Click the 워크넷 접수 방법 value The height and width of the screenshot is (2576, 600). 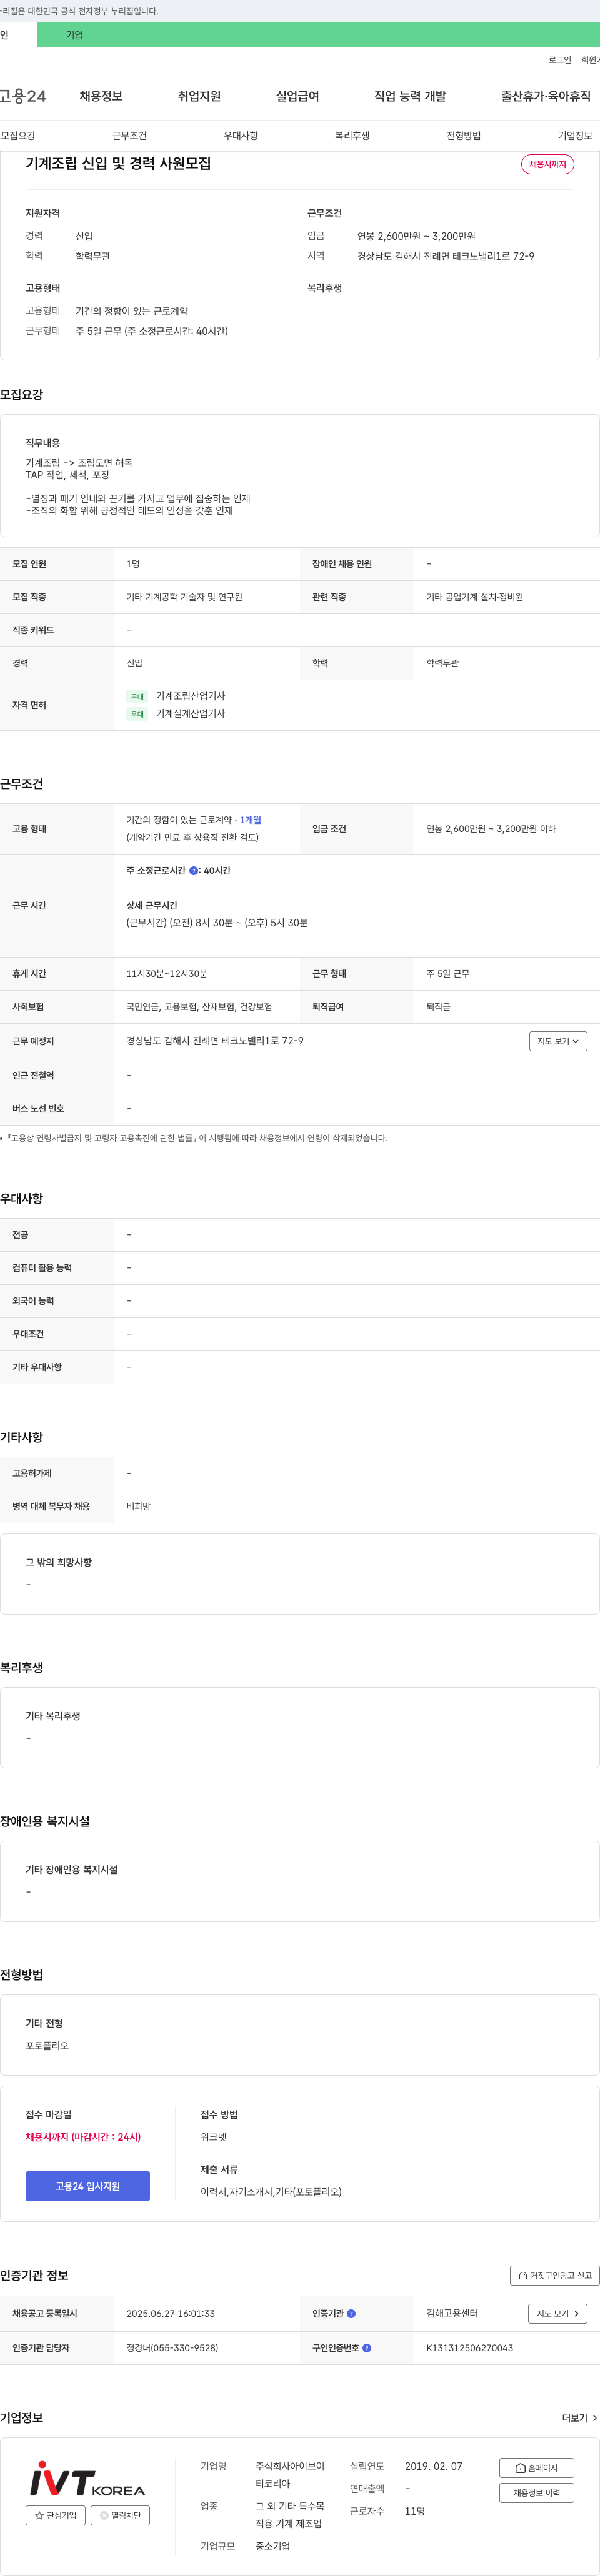tap(213, 2137)
